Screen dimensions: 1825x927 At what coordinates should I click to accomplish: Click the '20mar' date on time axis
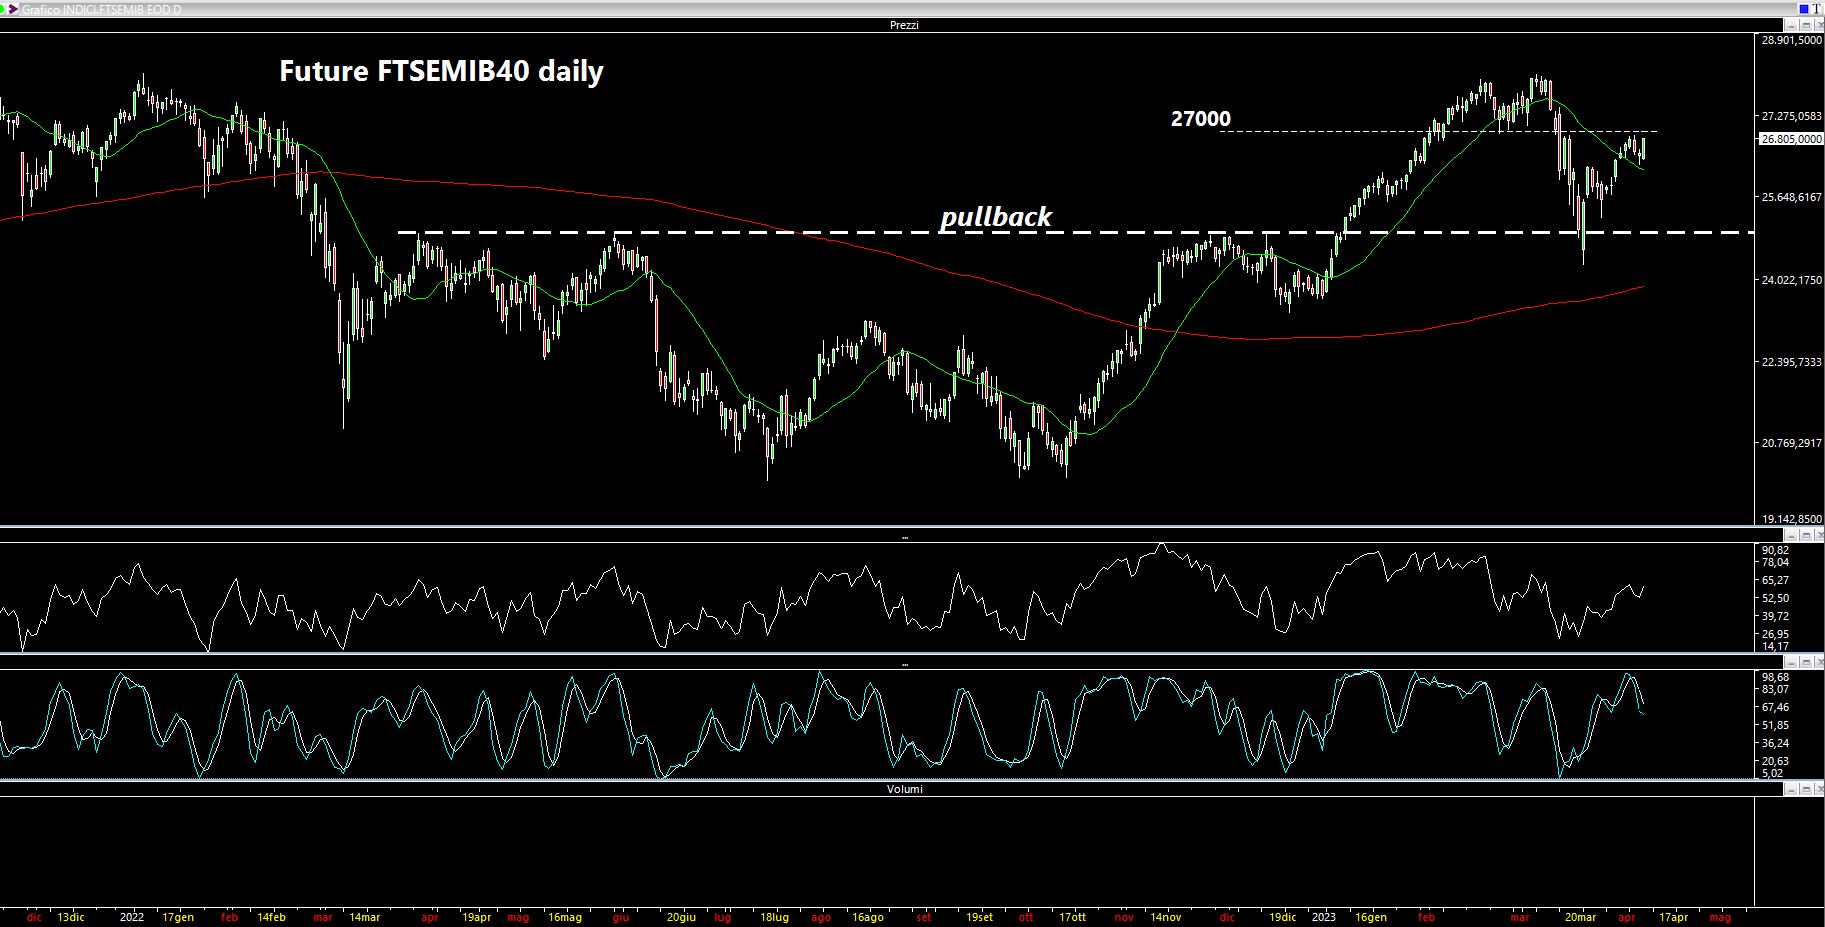(1581, 917)
